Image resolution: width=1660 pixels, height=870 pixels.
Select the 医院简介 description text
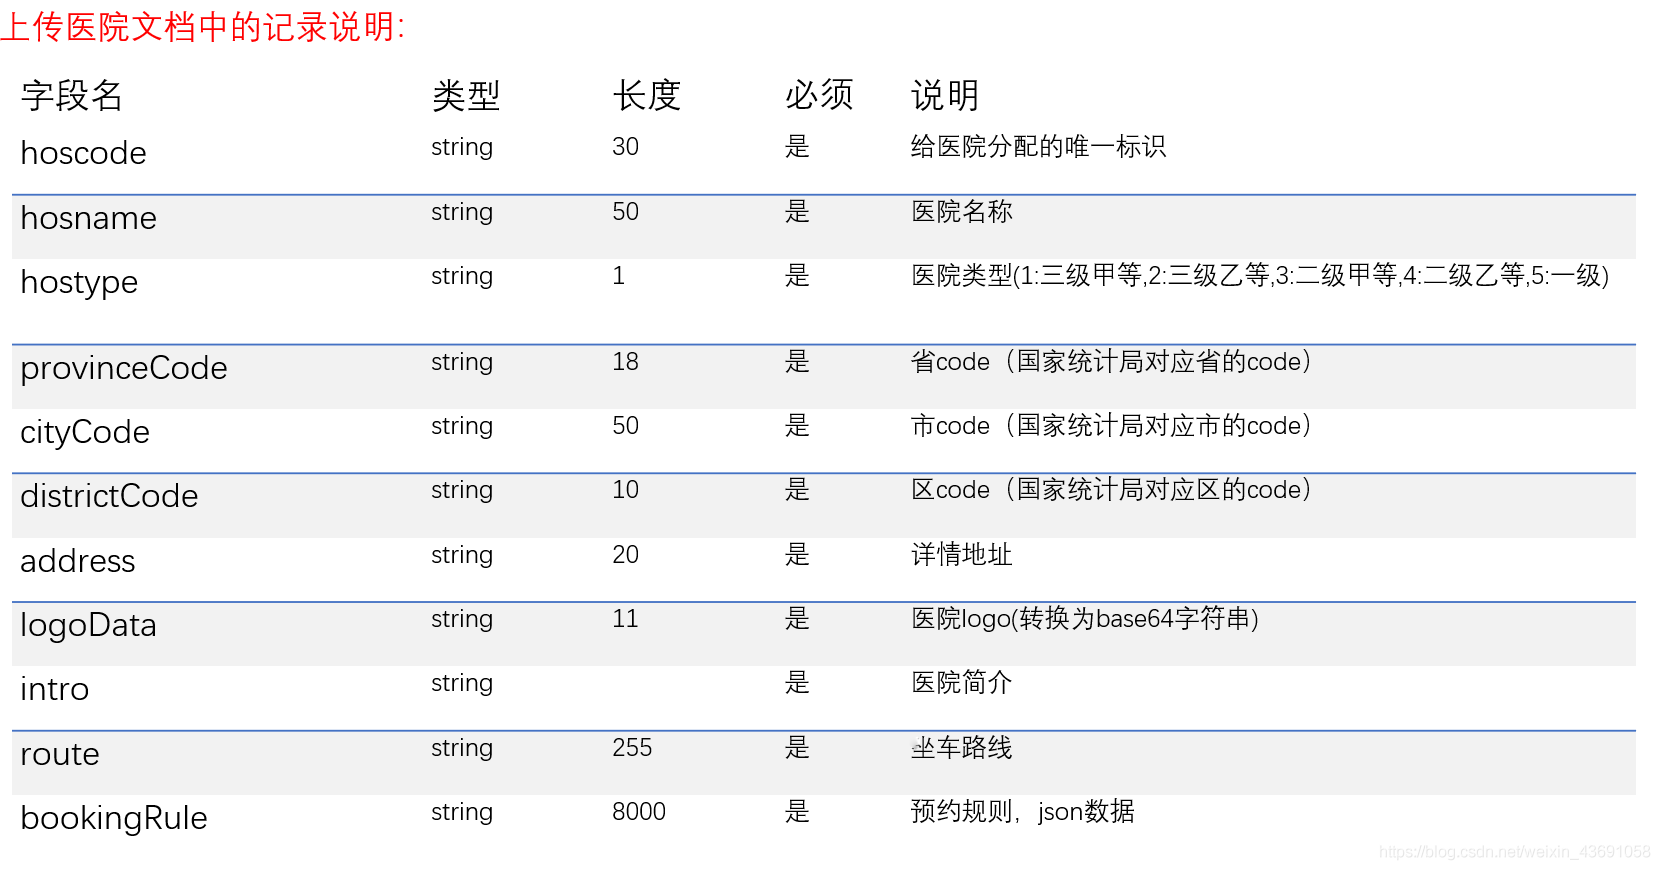click(961, 683)
